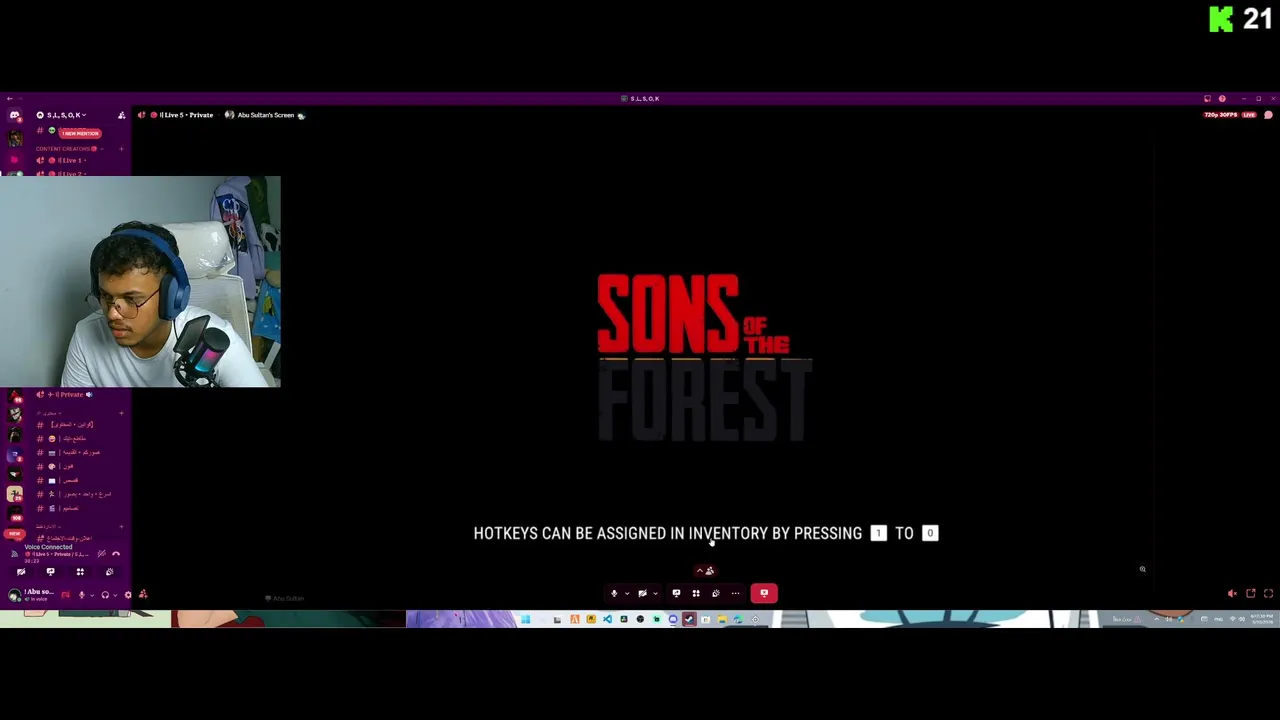Screen dimensions: 1280x720
Task: Toggle microphone mute in user panel
Action: (82, 595)
